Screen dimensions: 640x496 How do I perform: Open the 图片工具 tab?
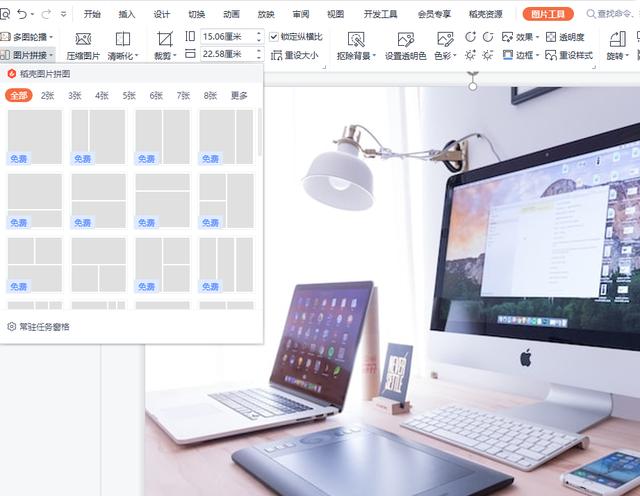click(547, 15)
